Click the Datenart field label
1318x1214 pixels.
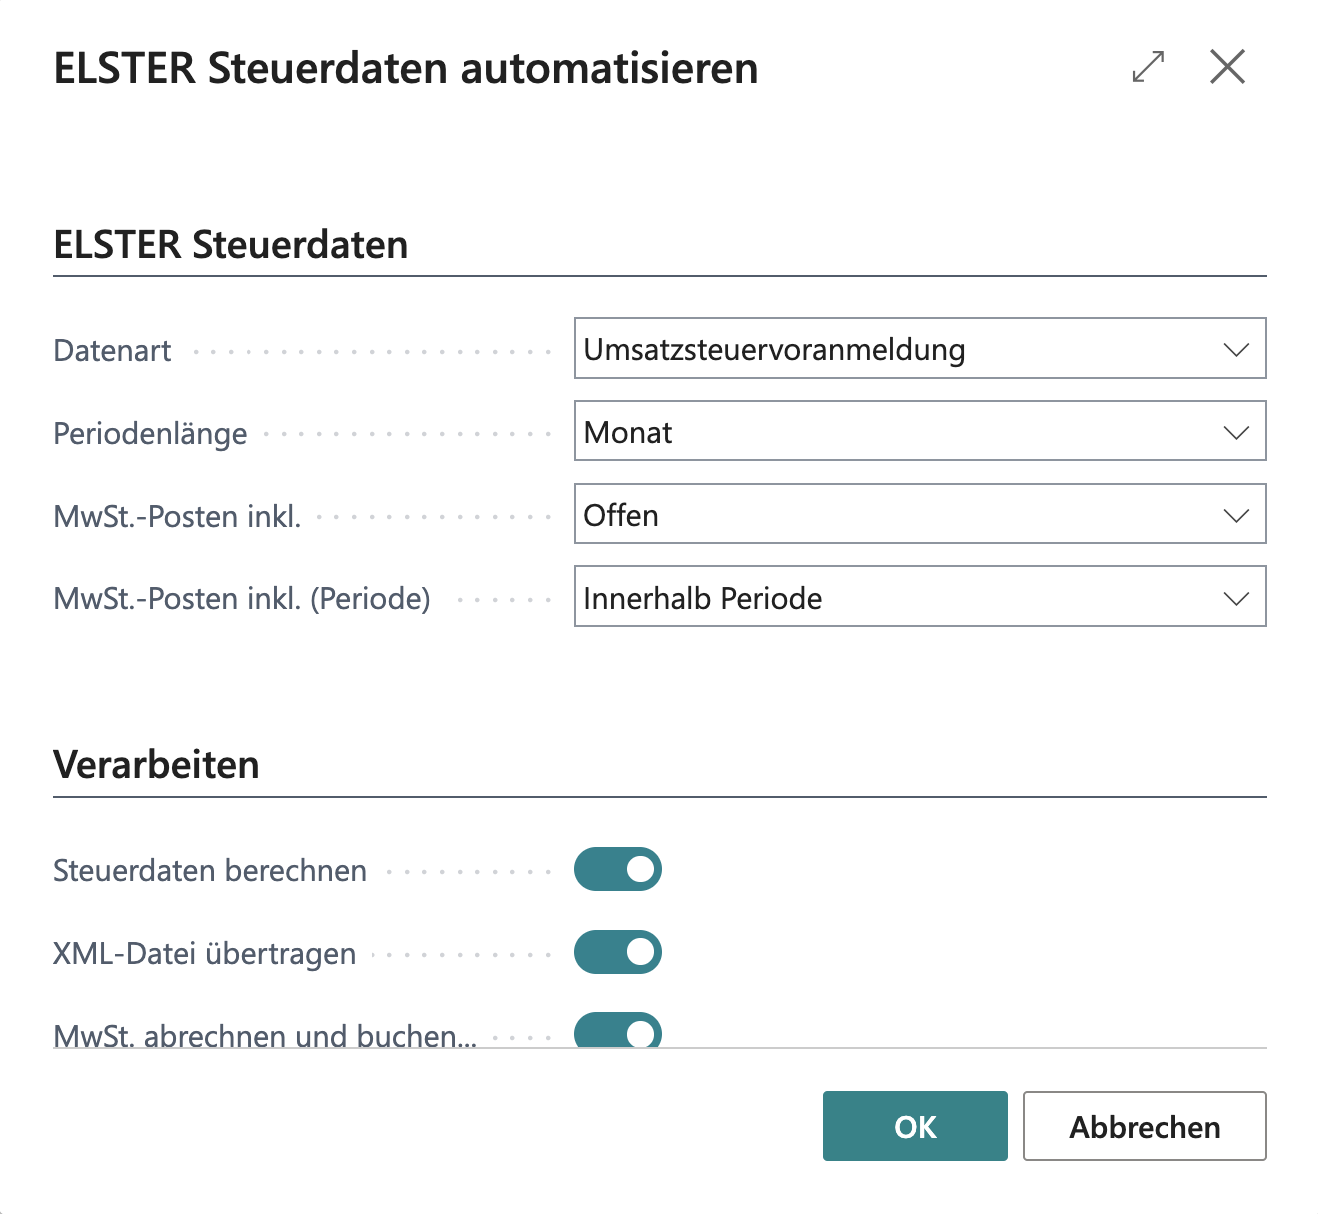(x=112, y=351)
